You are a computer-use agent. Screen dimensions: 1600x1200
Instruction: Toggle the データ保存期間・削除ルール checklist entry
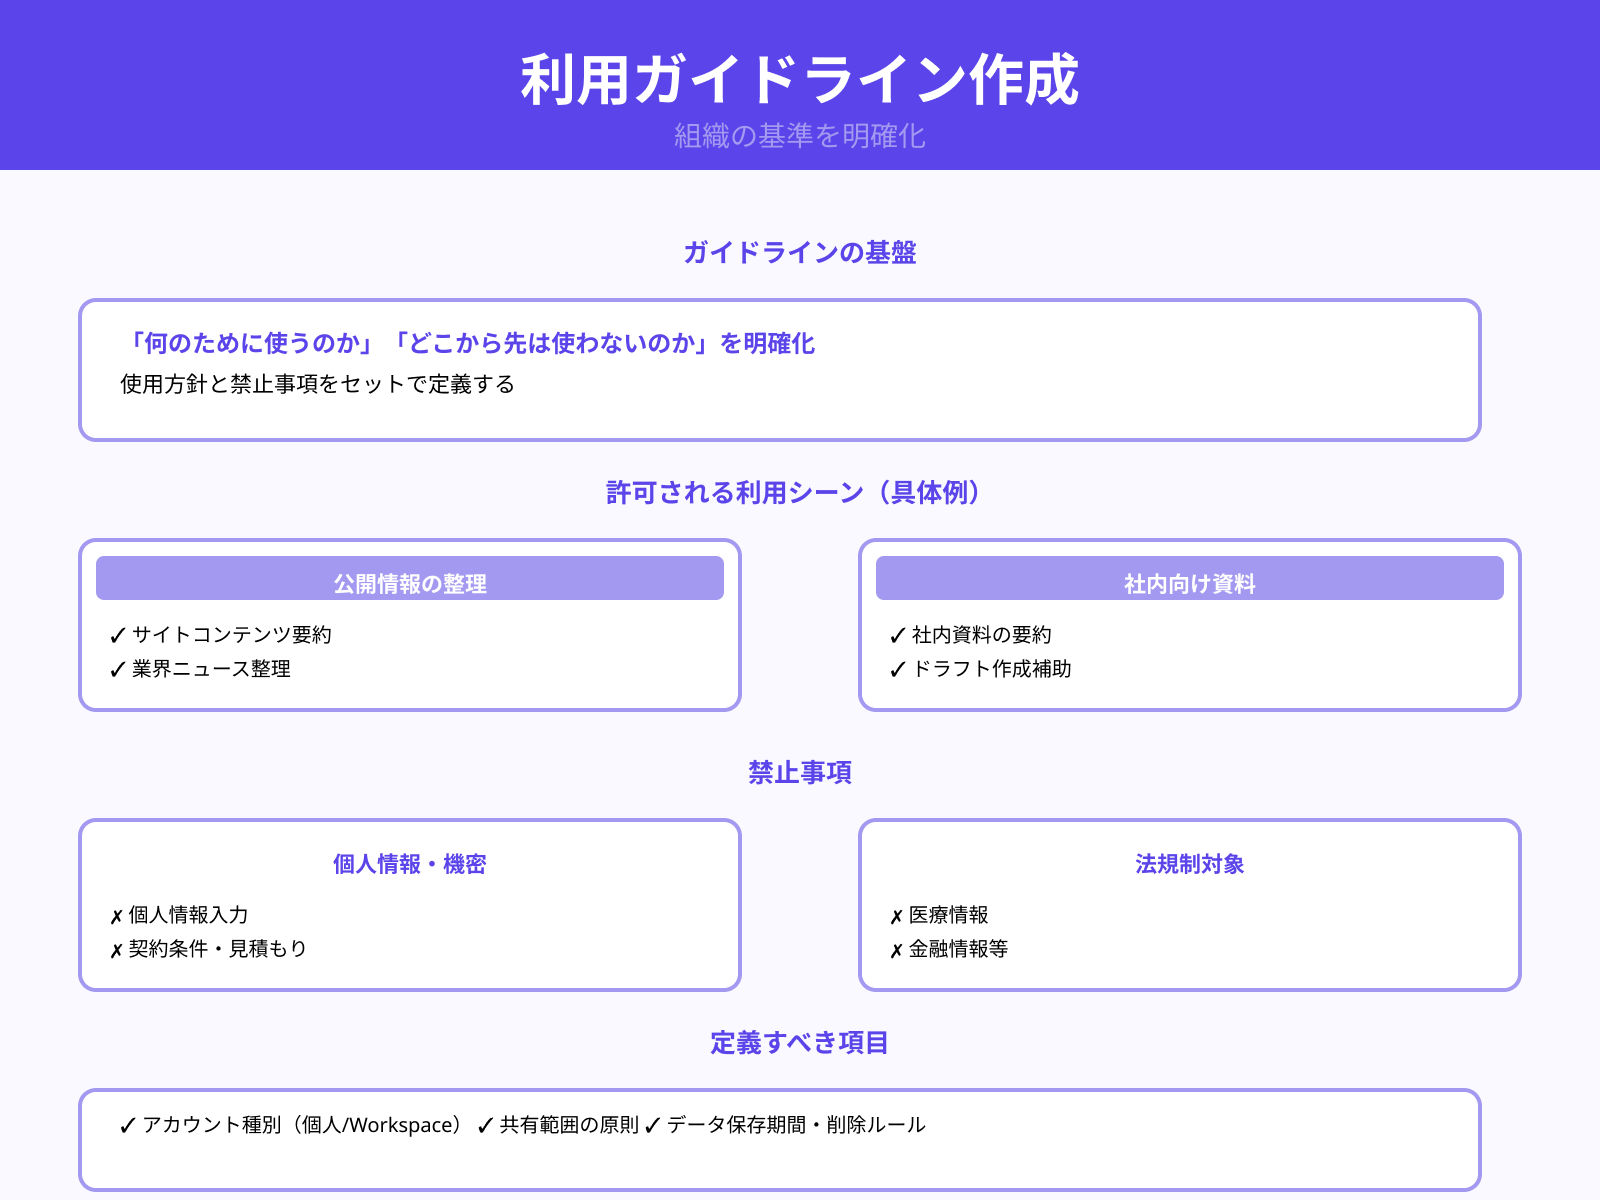(x=787, y=1124)
